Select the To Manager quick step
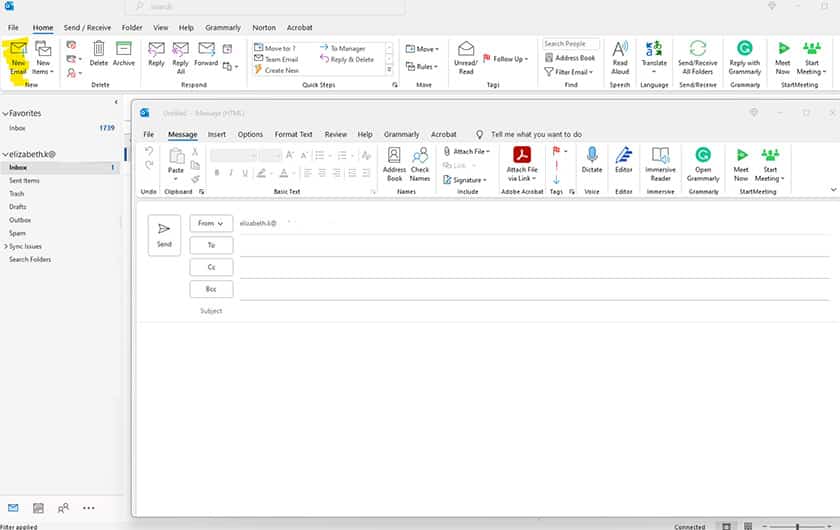This screenshot has height=530, width=840. (343, 48)
